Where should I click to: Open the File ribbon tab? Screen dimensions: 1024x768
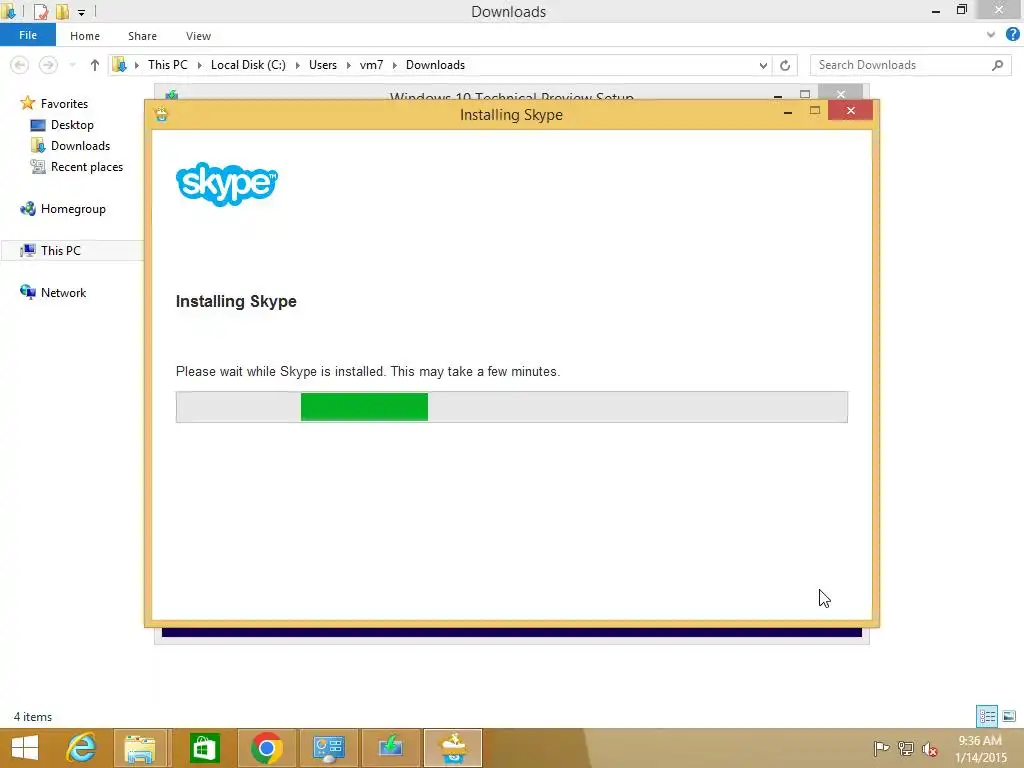(27, 35)
